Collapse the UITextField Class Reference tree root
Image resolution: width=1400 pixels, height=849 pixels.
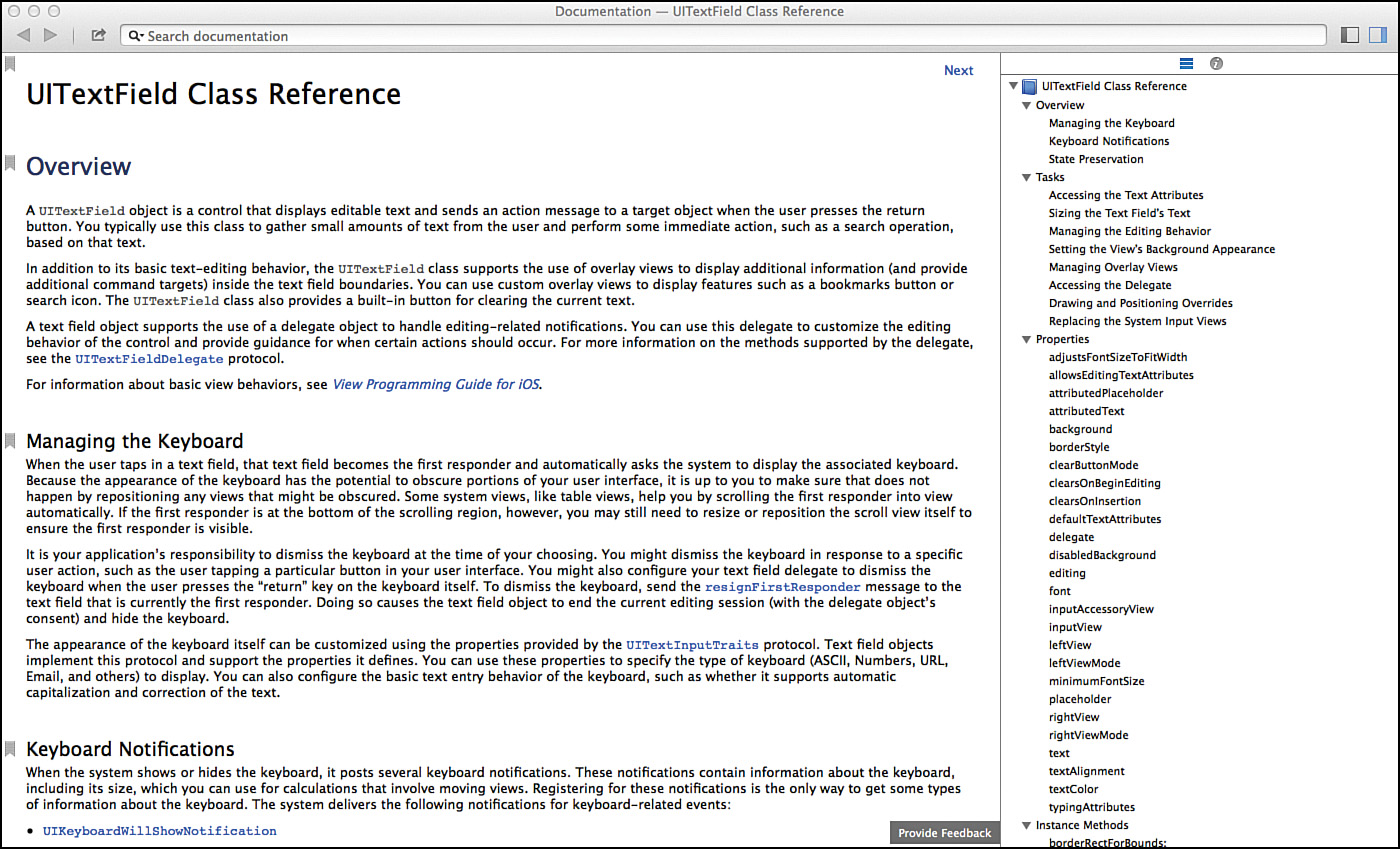point(1013,86)
